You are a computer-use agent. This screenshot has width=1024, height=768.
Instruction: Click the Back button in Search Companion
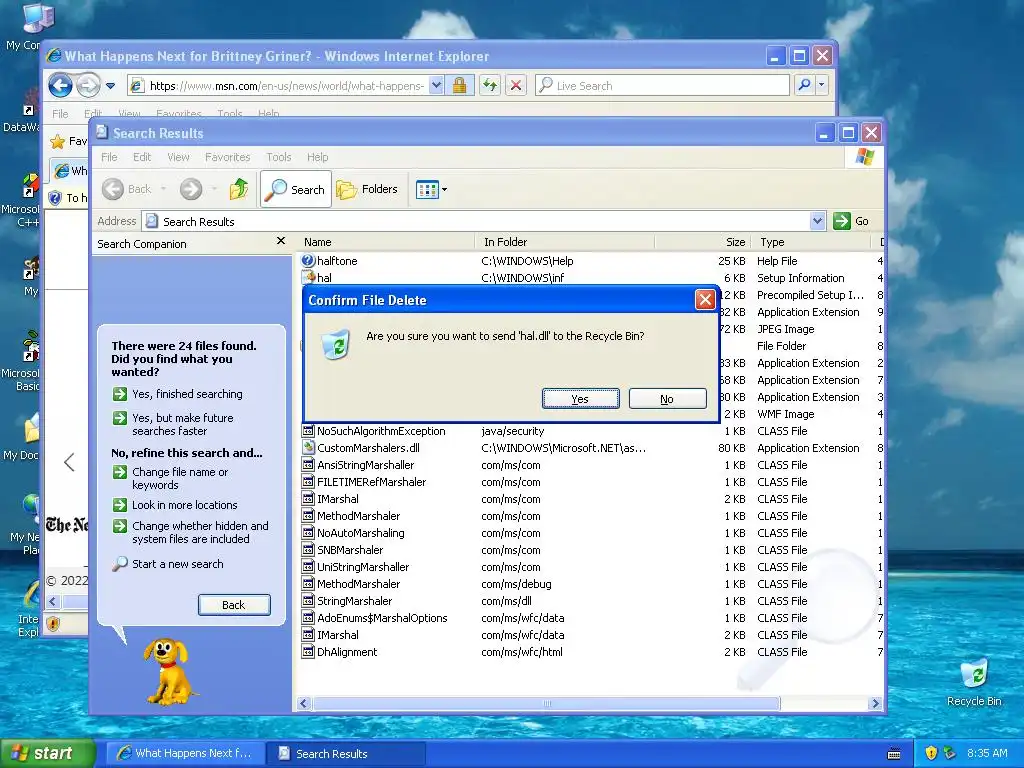point(234,605)
